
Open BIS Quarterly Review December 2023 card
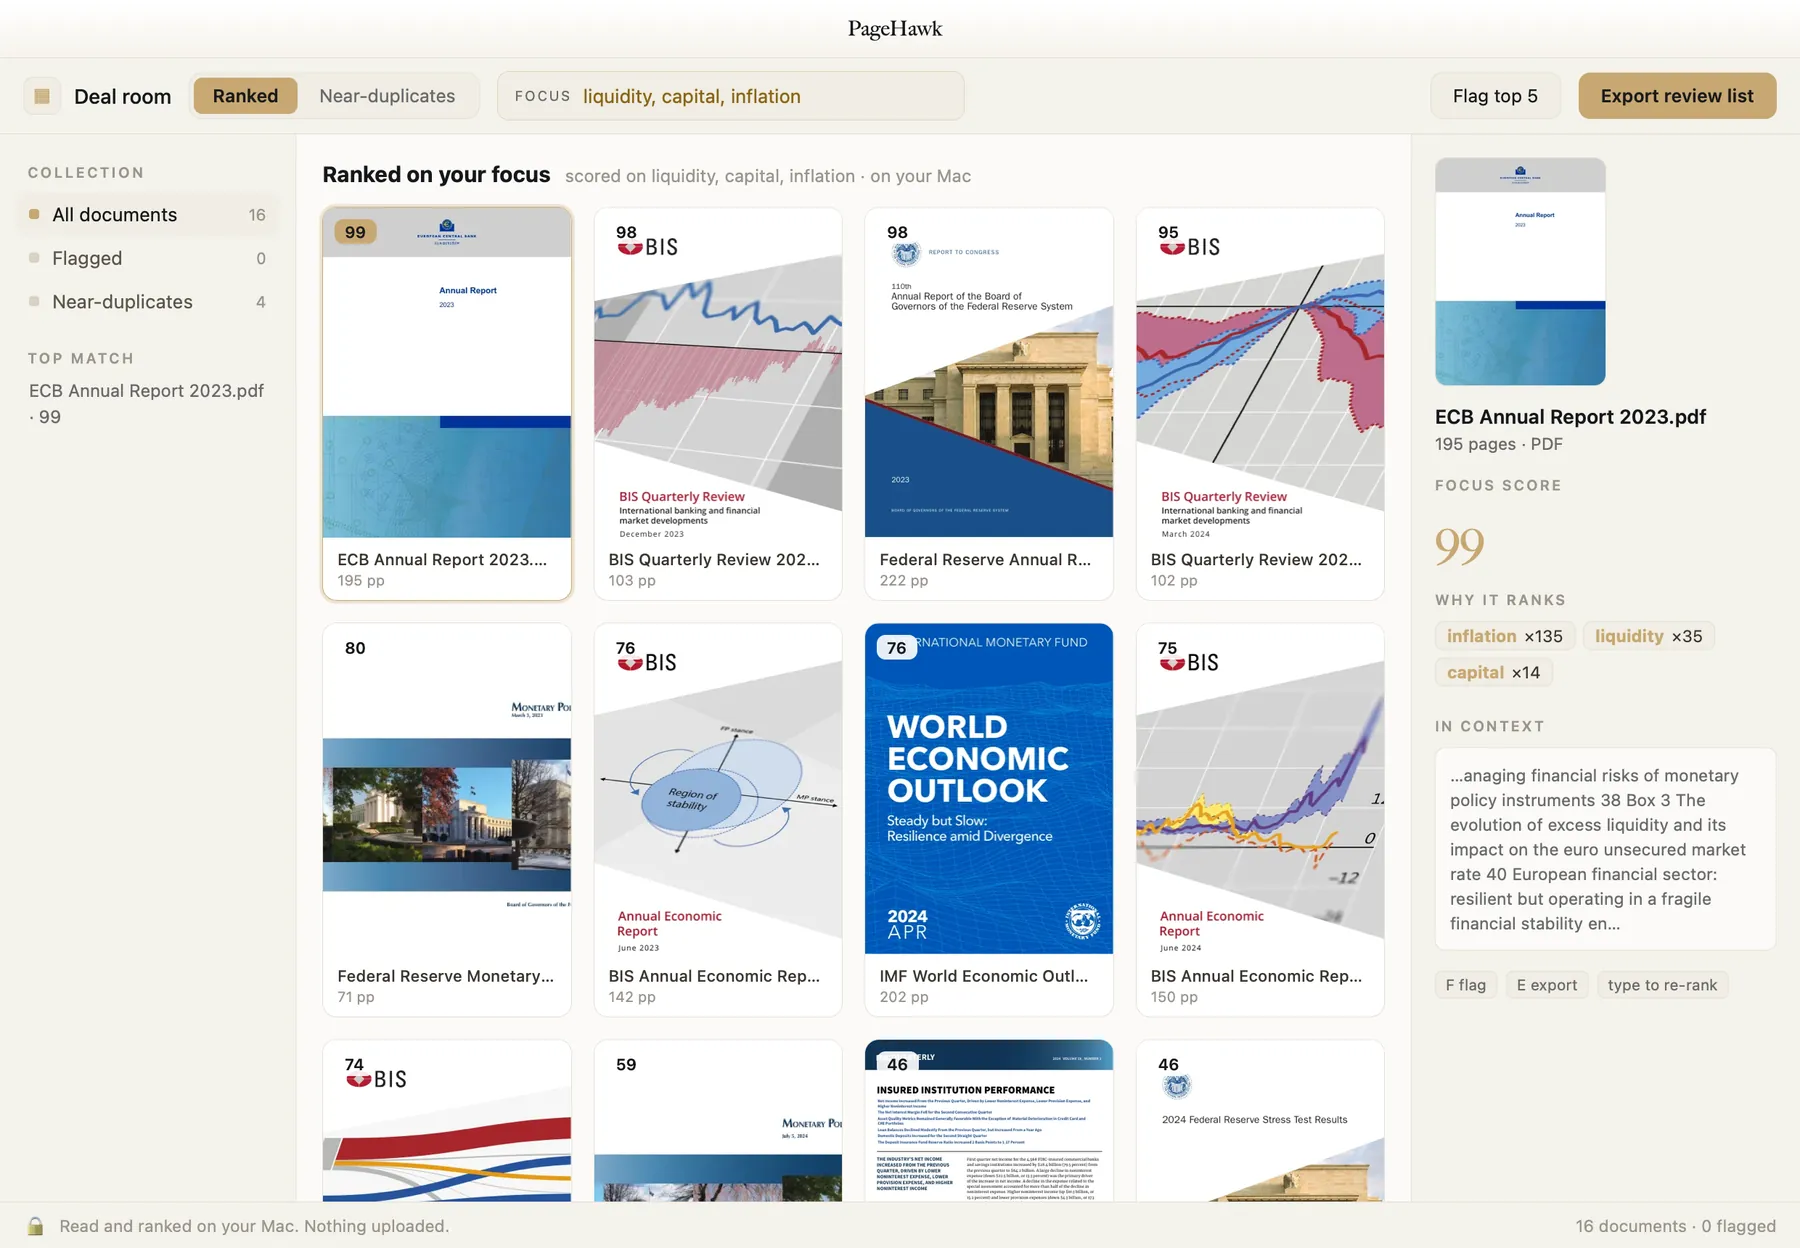click(x=718, y=404)
